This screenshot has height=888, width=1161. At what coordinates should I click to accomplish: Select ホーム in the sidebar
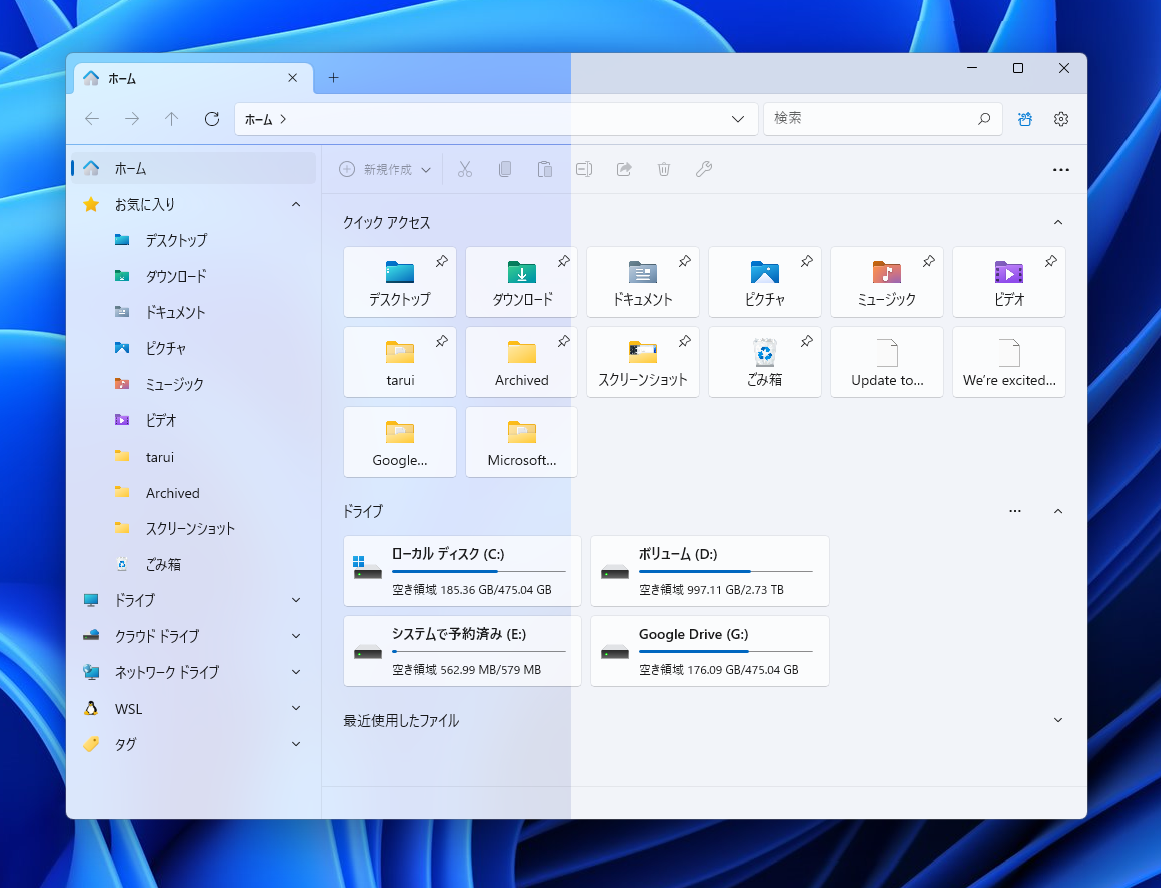click(194, 168)
